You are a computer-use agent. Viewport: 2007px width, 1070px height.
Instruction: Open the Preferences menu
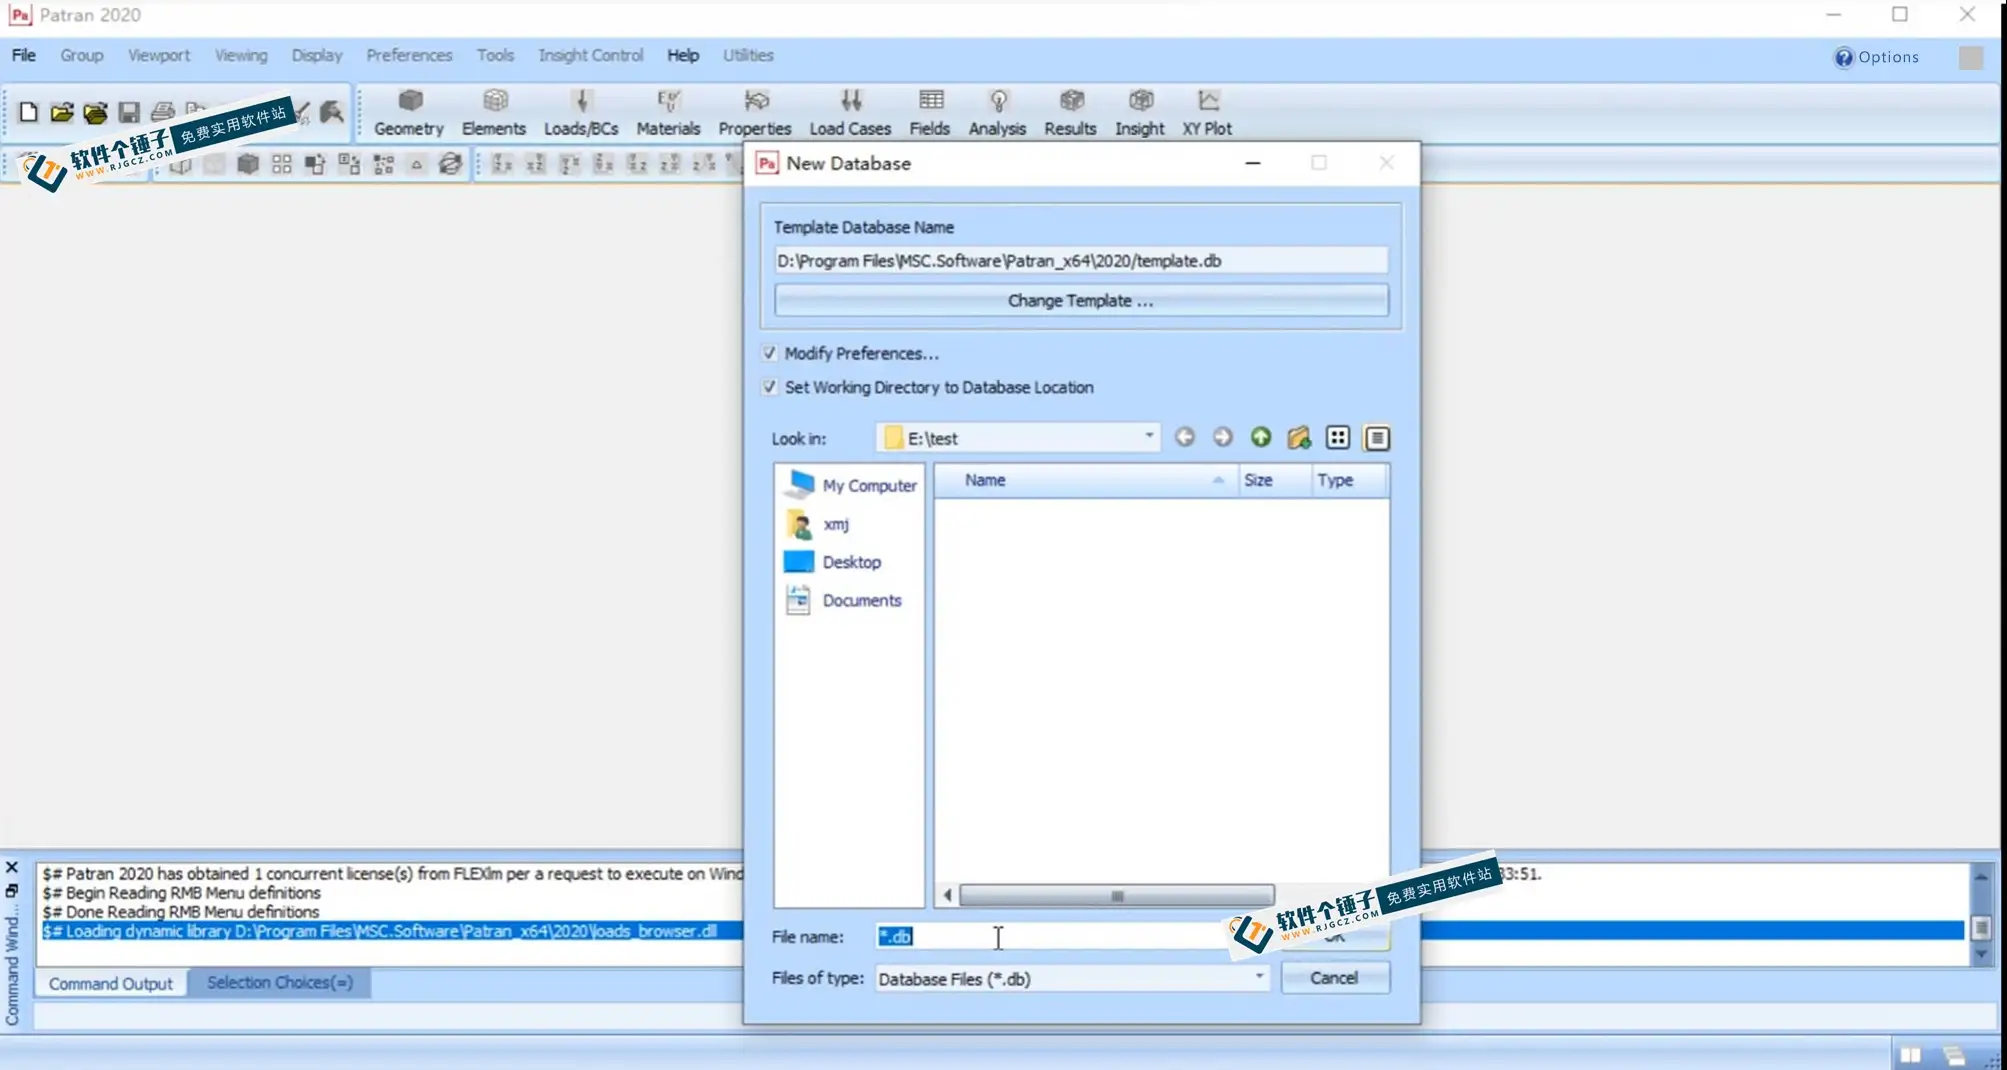pos(409,55)
